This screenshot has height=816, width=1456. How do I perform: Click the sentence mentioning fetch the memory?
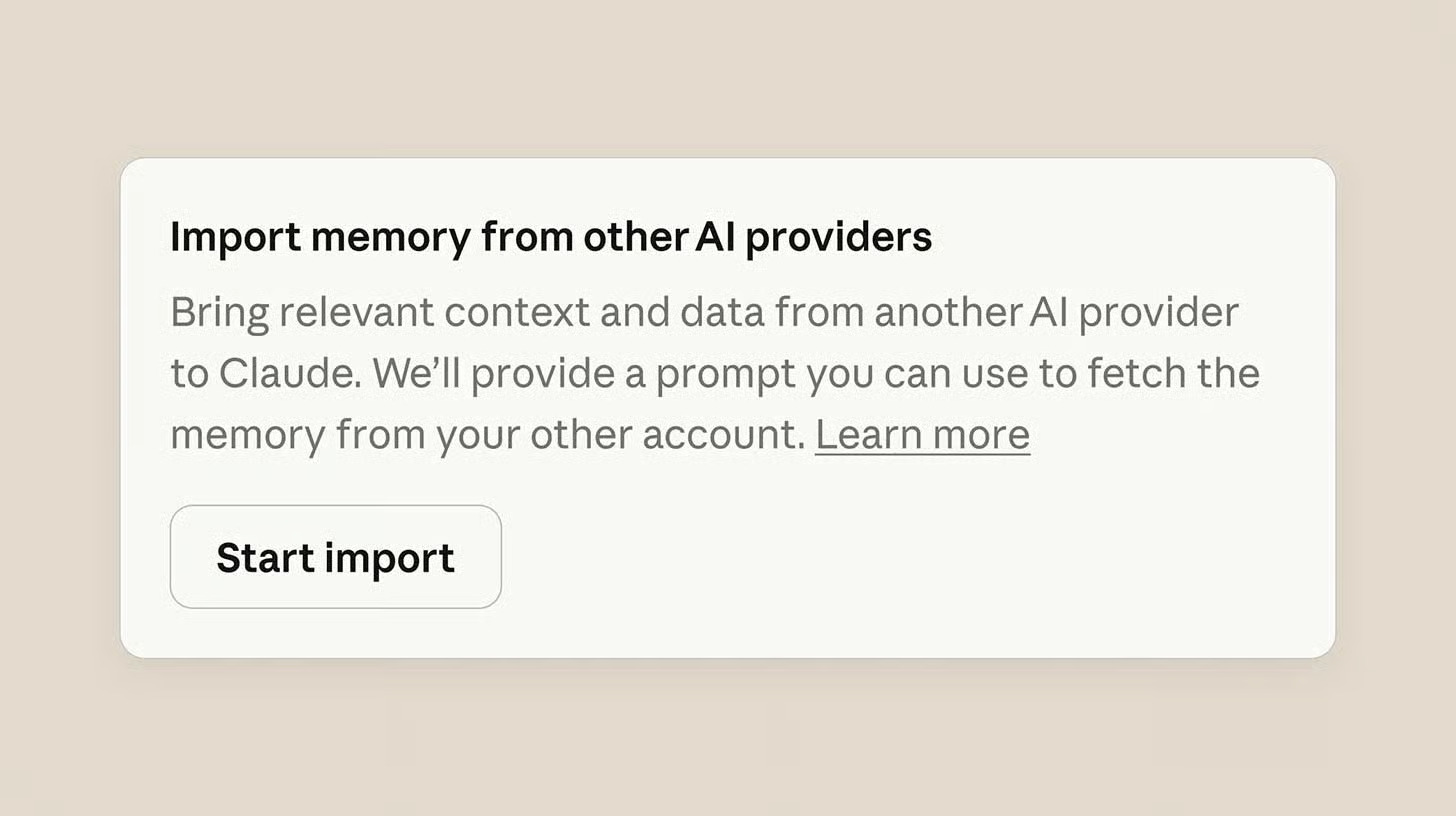coord(1150,373)
